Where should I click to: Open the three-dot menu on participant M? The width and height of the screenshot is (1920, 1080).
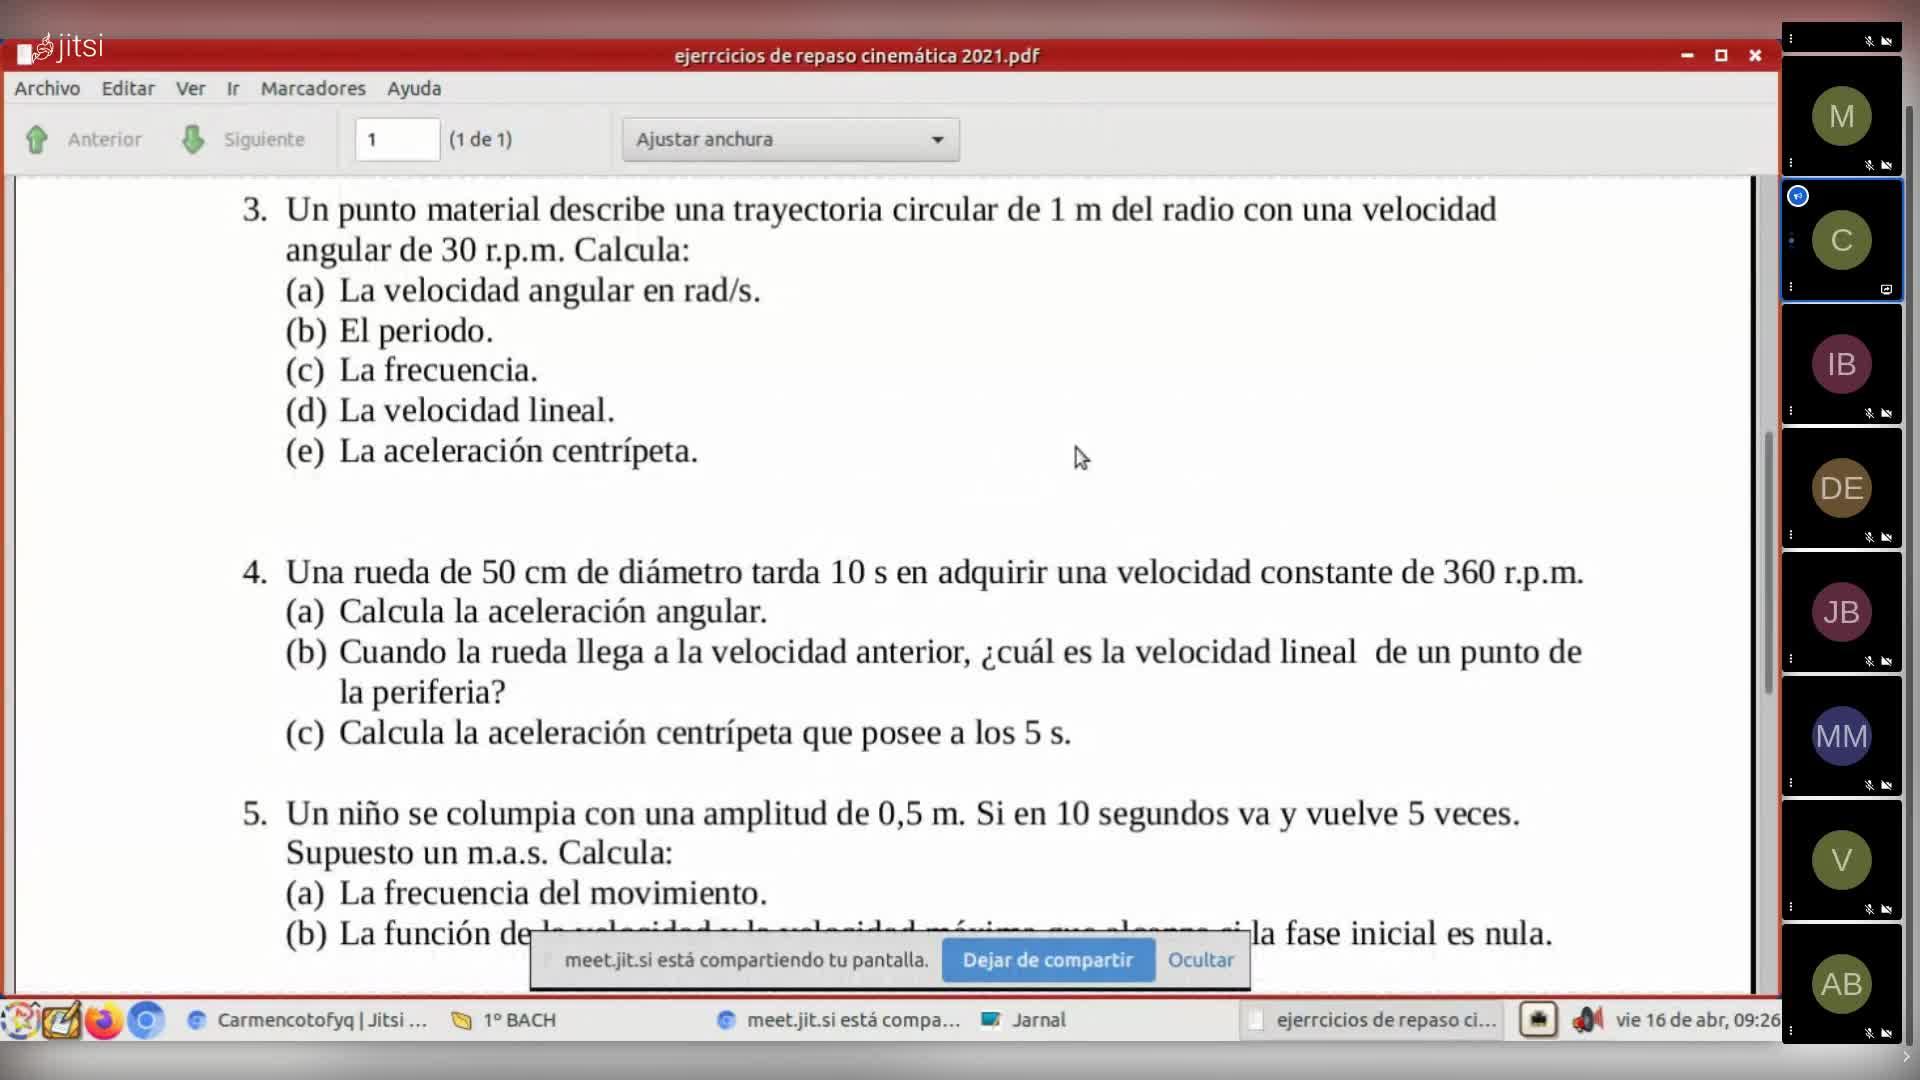pyautogui.click(x=1791, y=163)
